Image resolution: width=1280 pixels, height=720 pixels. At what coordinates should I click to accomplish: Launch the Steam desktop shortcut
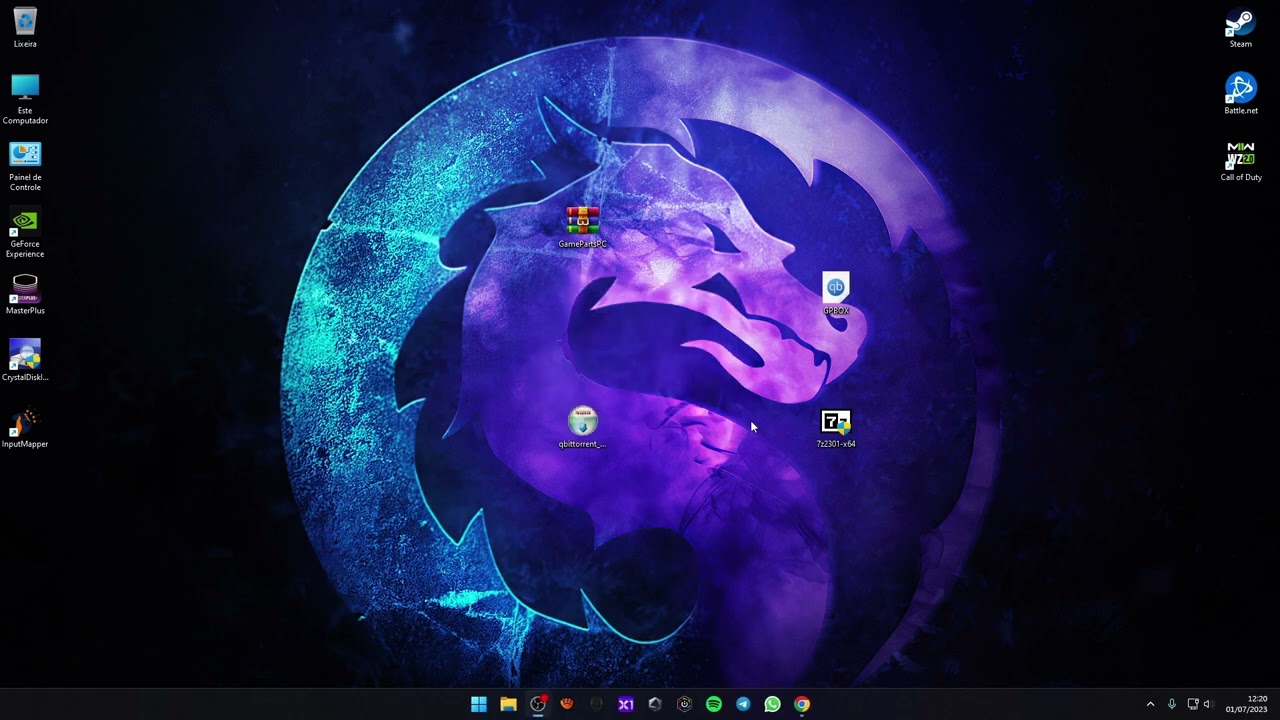(x=1241, y=28)
